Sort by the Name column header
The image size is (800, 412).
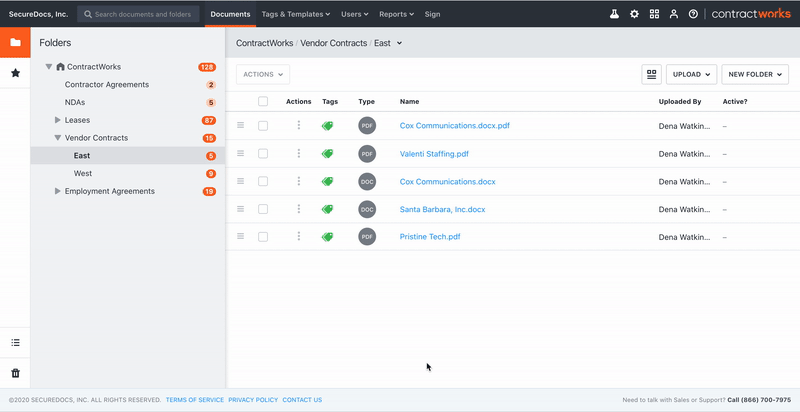409,101
